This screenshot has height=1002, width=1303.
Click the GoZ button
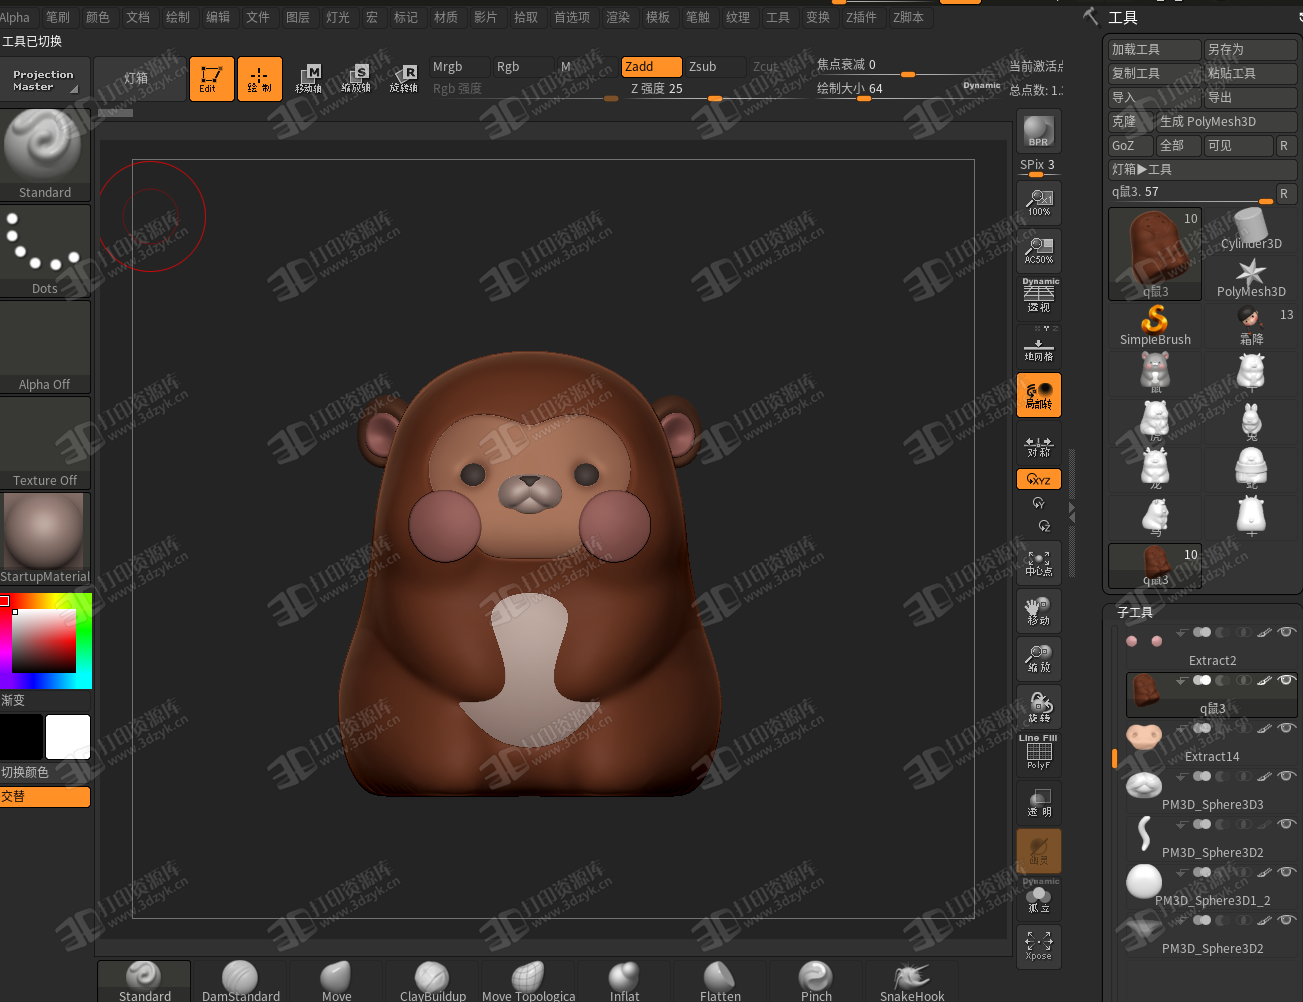coord(1131,145)
